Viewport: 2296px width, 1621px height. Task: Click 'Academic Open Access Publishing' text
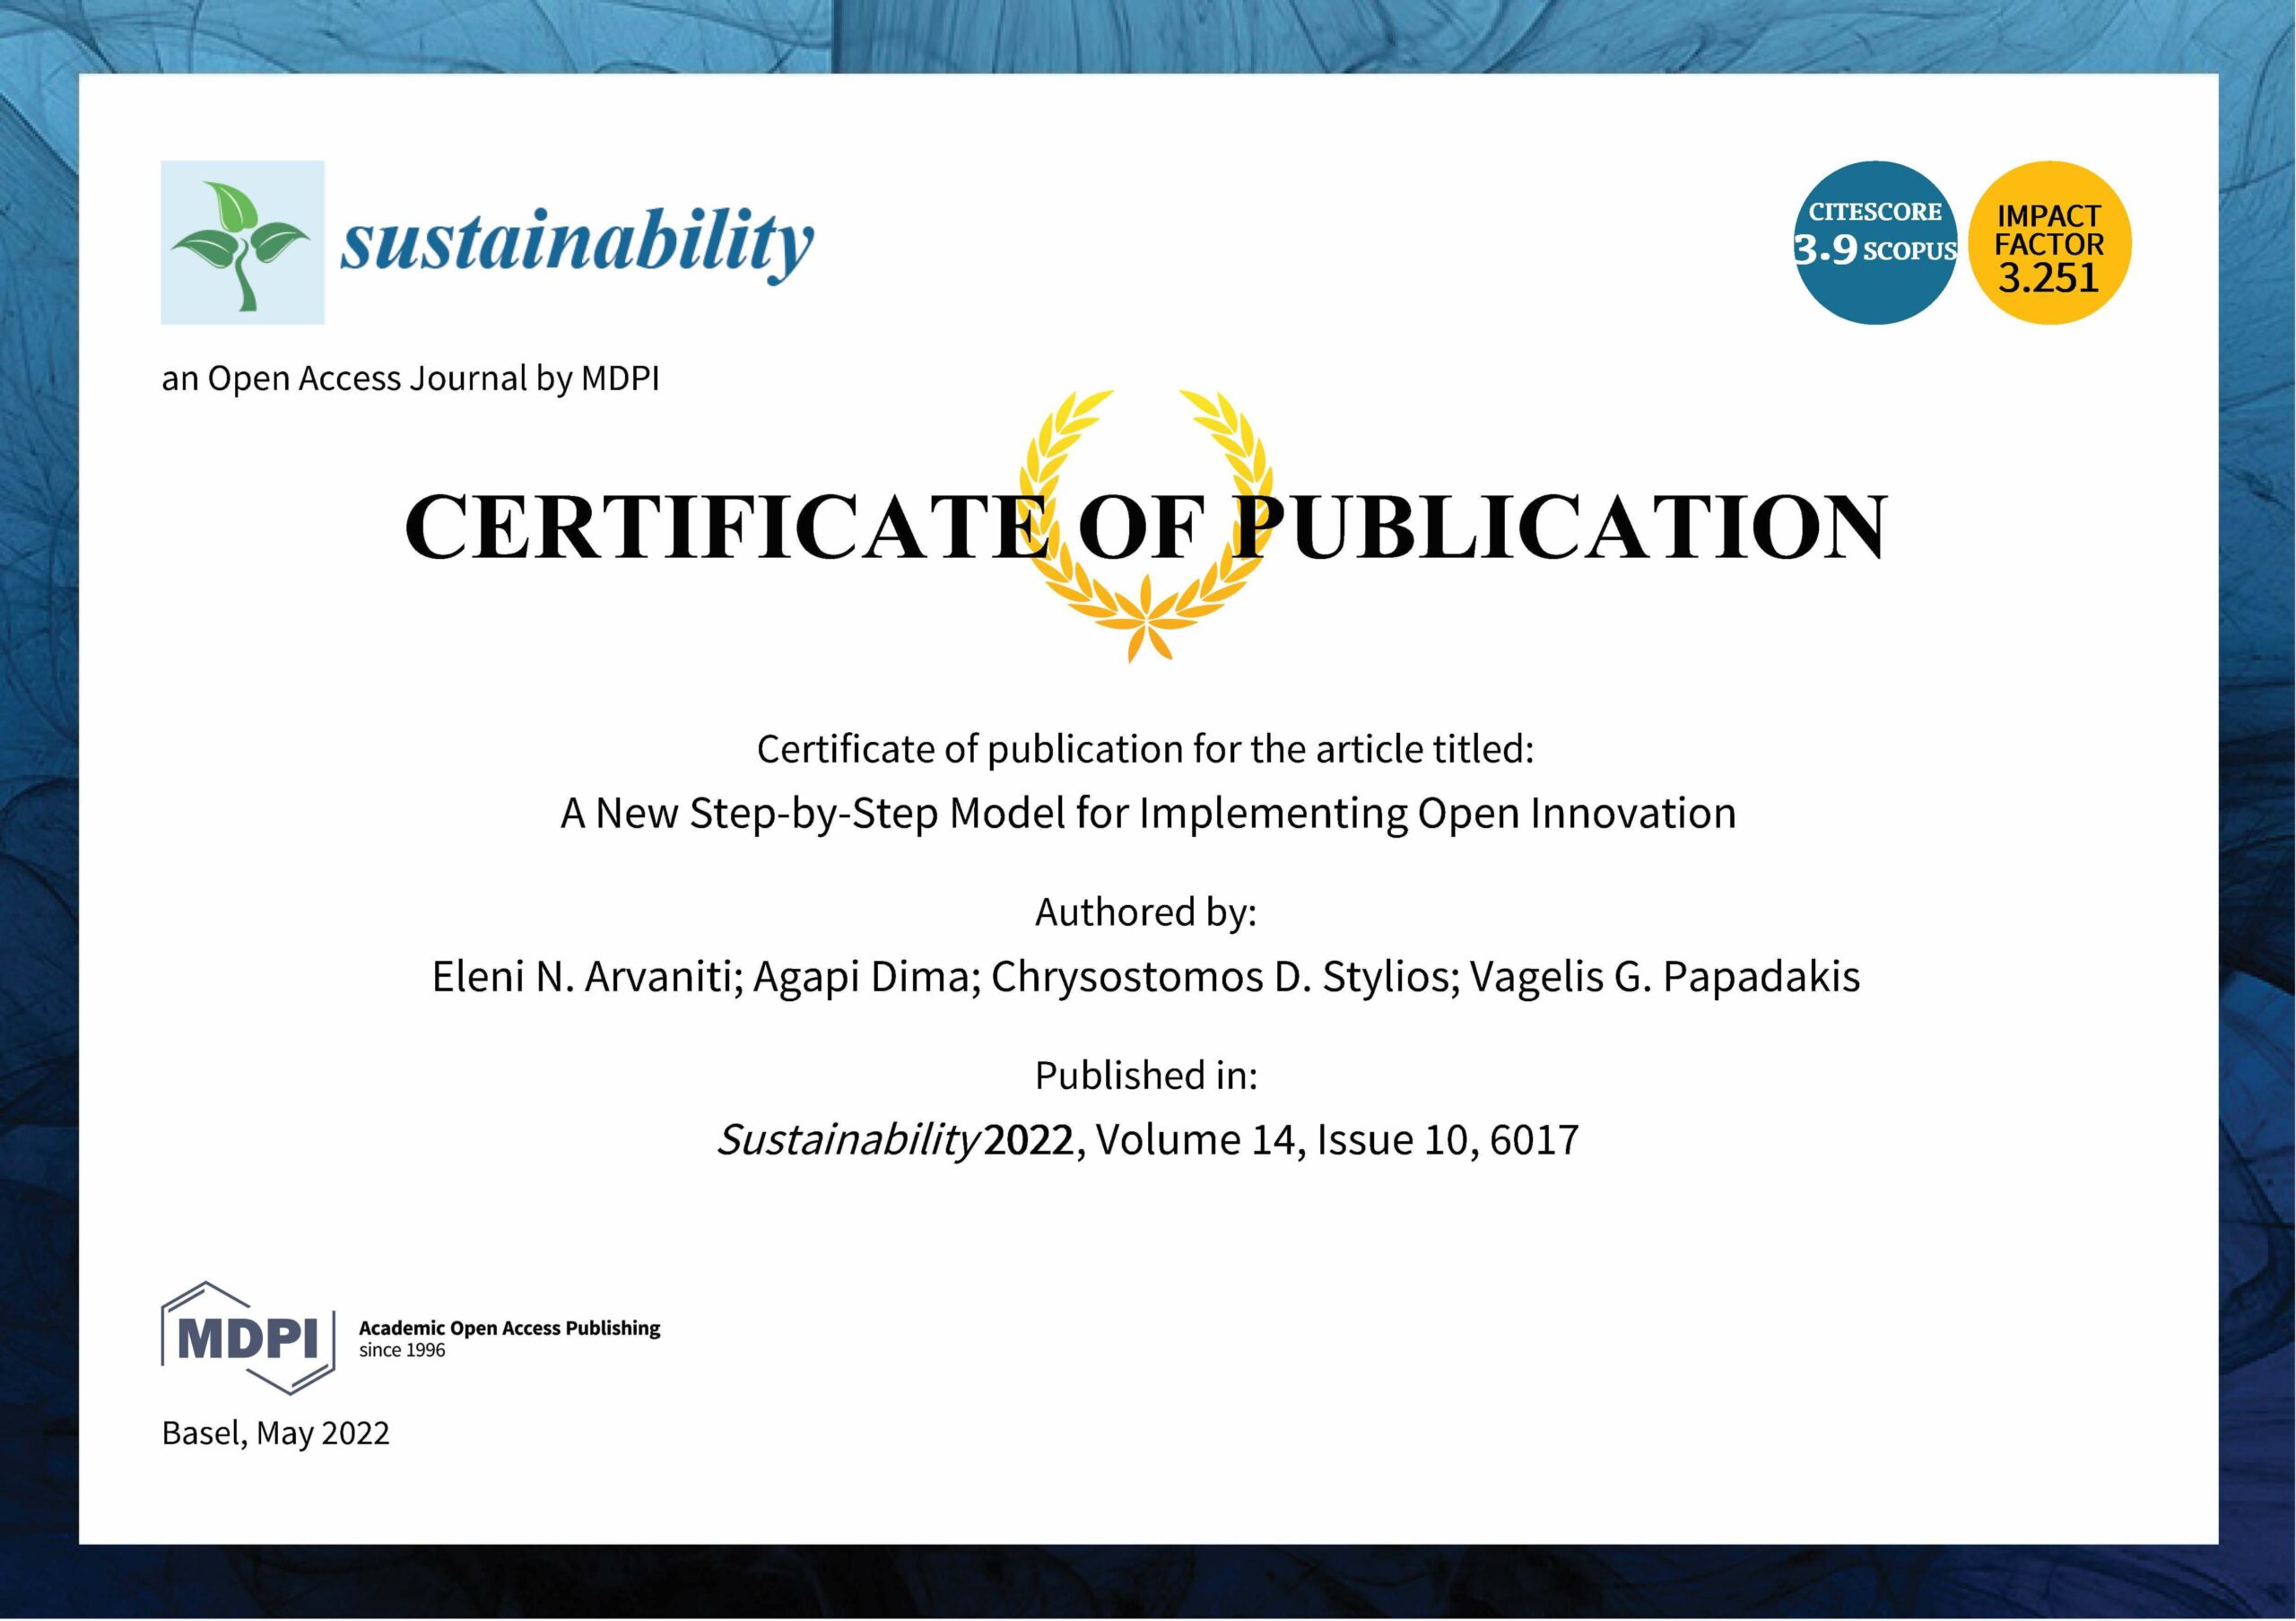tap(510, 1328)
